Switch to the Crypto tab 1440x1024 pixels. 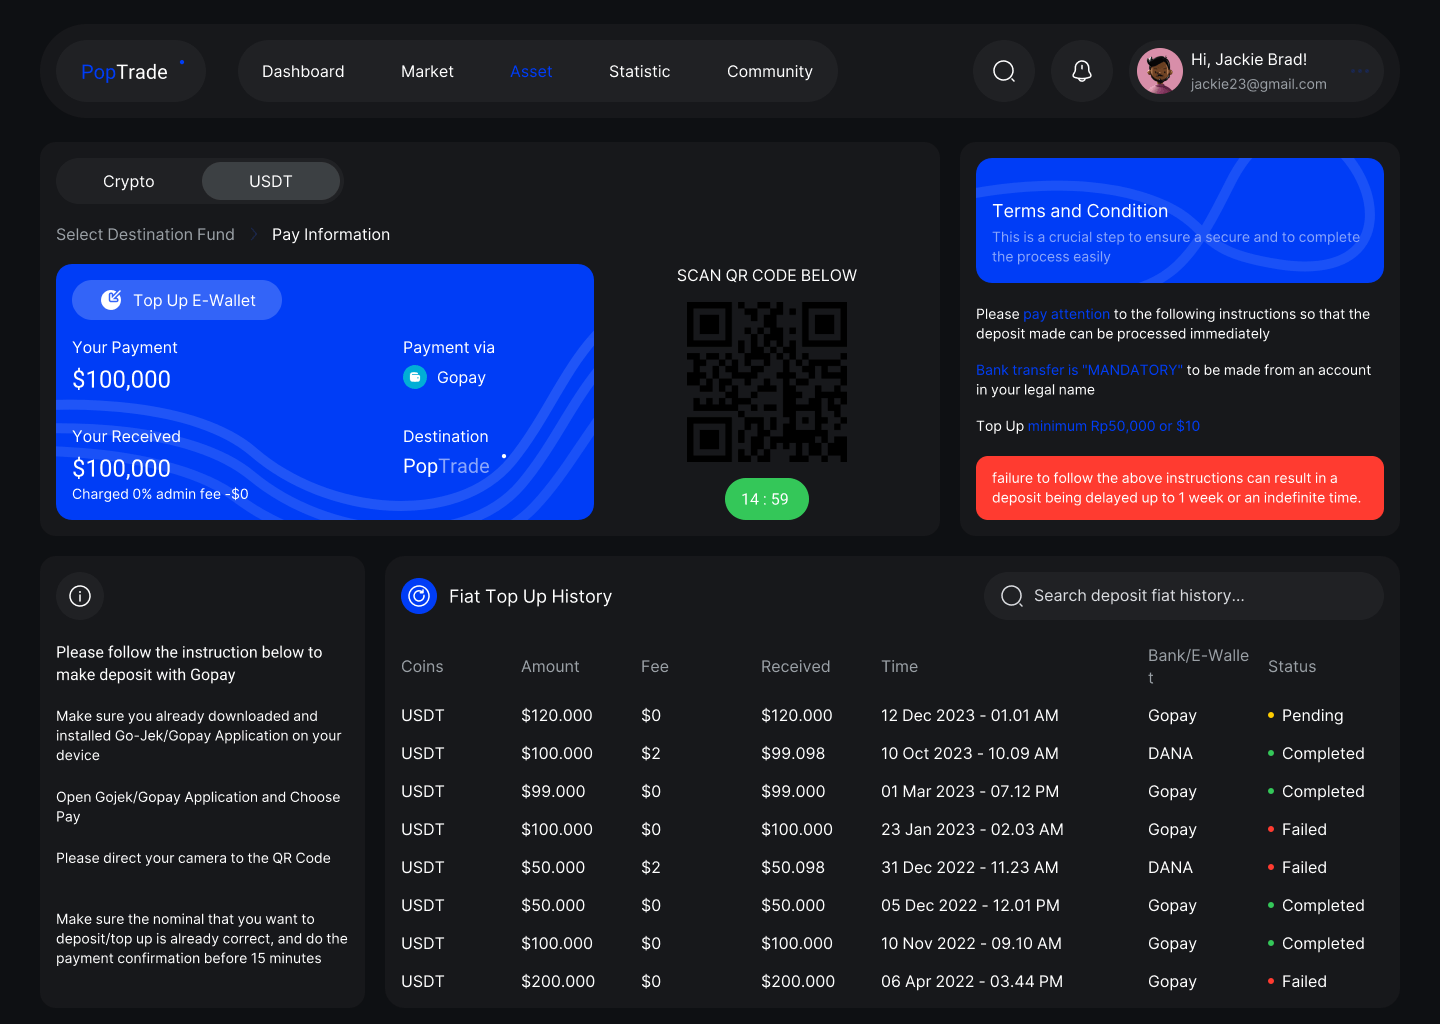(x=129, y=181)
